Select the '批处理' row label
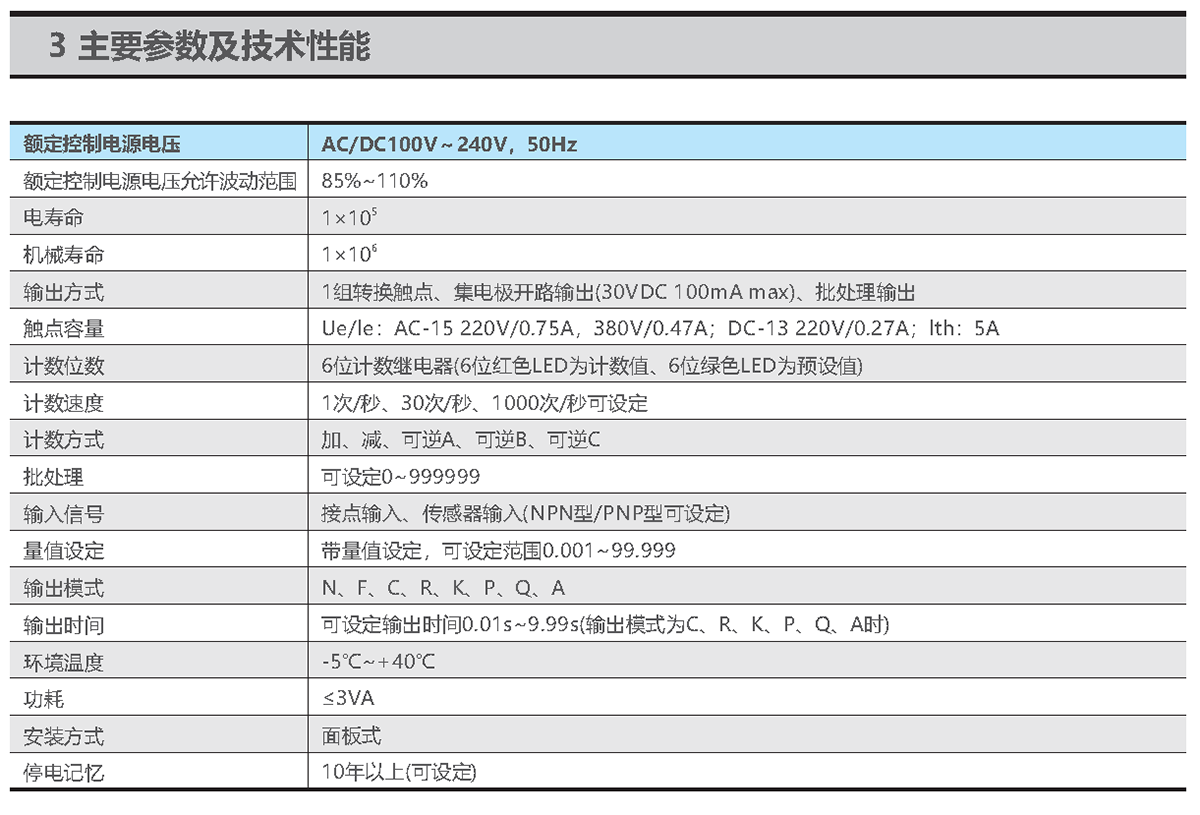The image size is (1200, 815). (x=53, y=477)
